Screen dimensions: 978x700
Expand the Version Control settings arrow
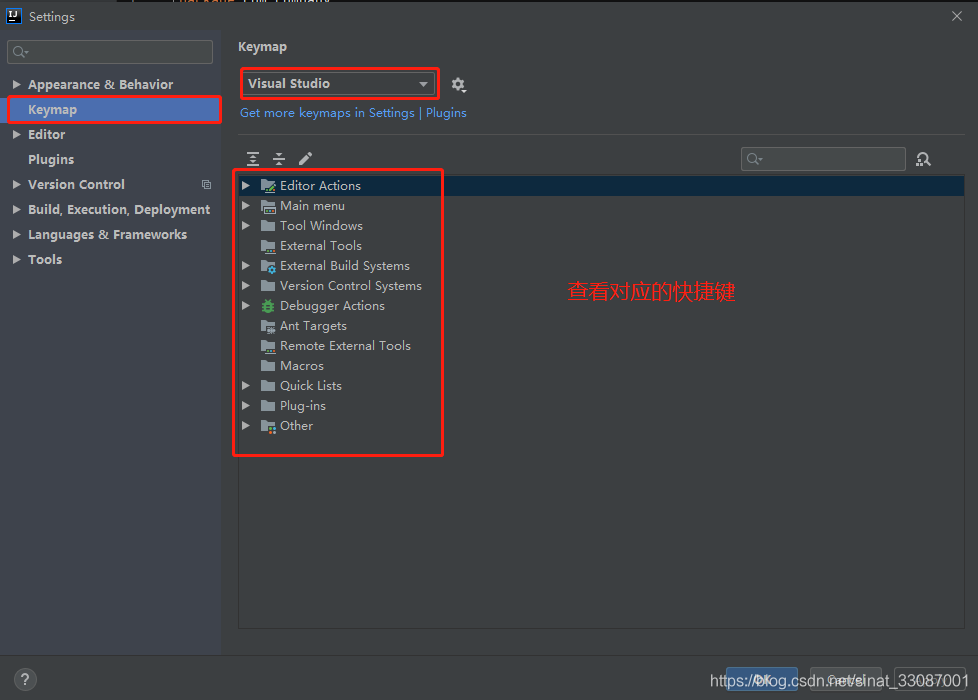(17, 184)
